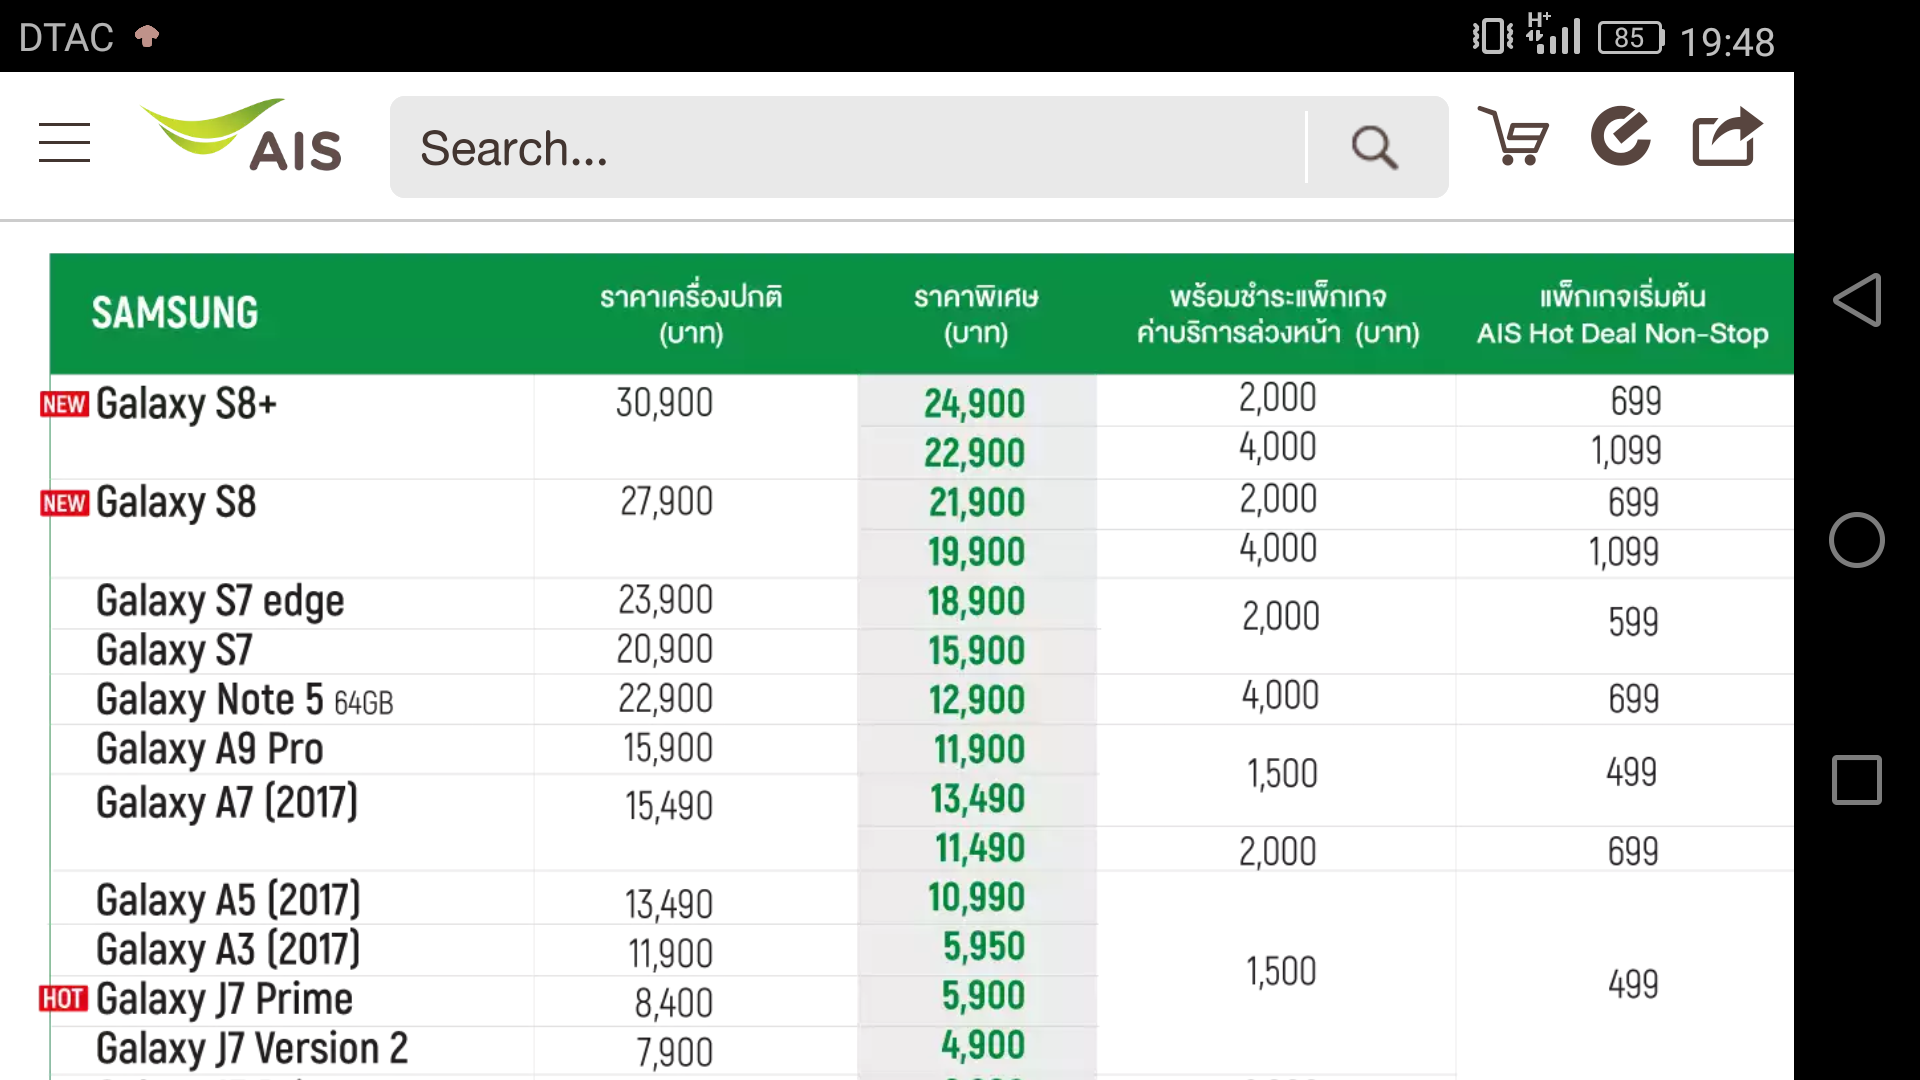
Task: Click the 599 package value
Action: click(x=1634, y=622)
